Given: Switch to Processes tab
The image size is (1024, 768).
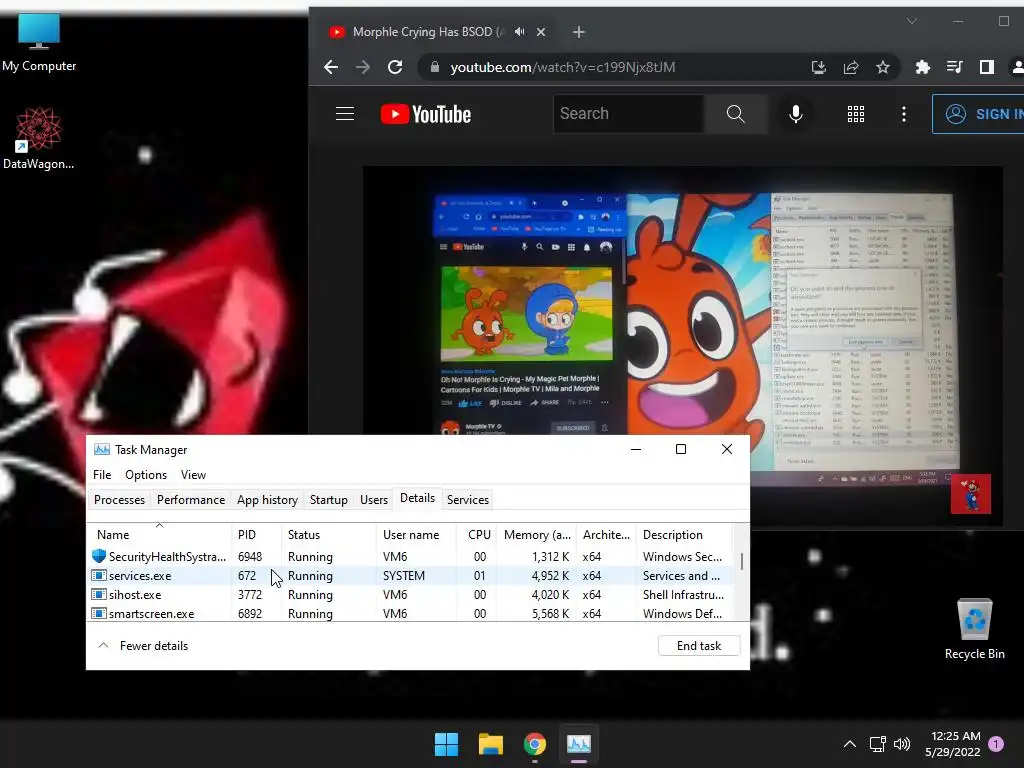Looking at the screenshot, I should pos(120,500).
